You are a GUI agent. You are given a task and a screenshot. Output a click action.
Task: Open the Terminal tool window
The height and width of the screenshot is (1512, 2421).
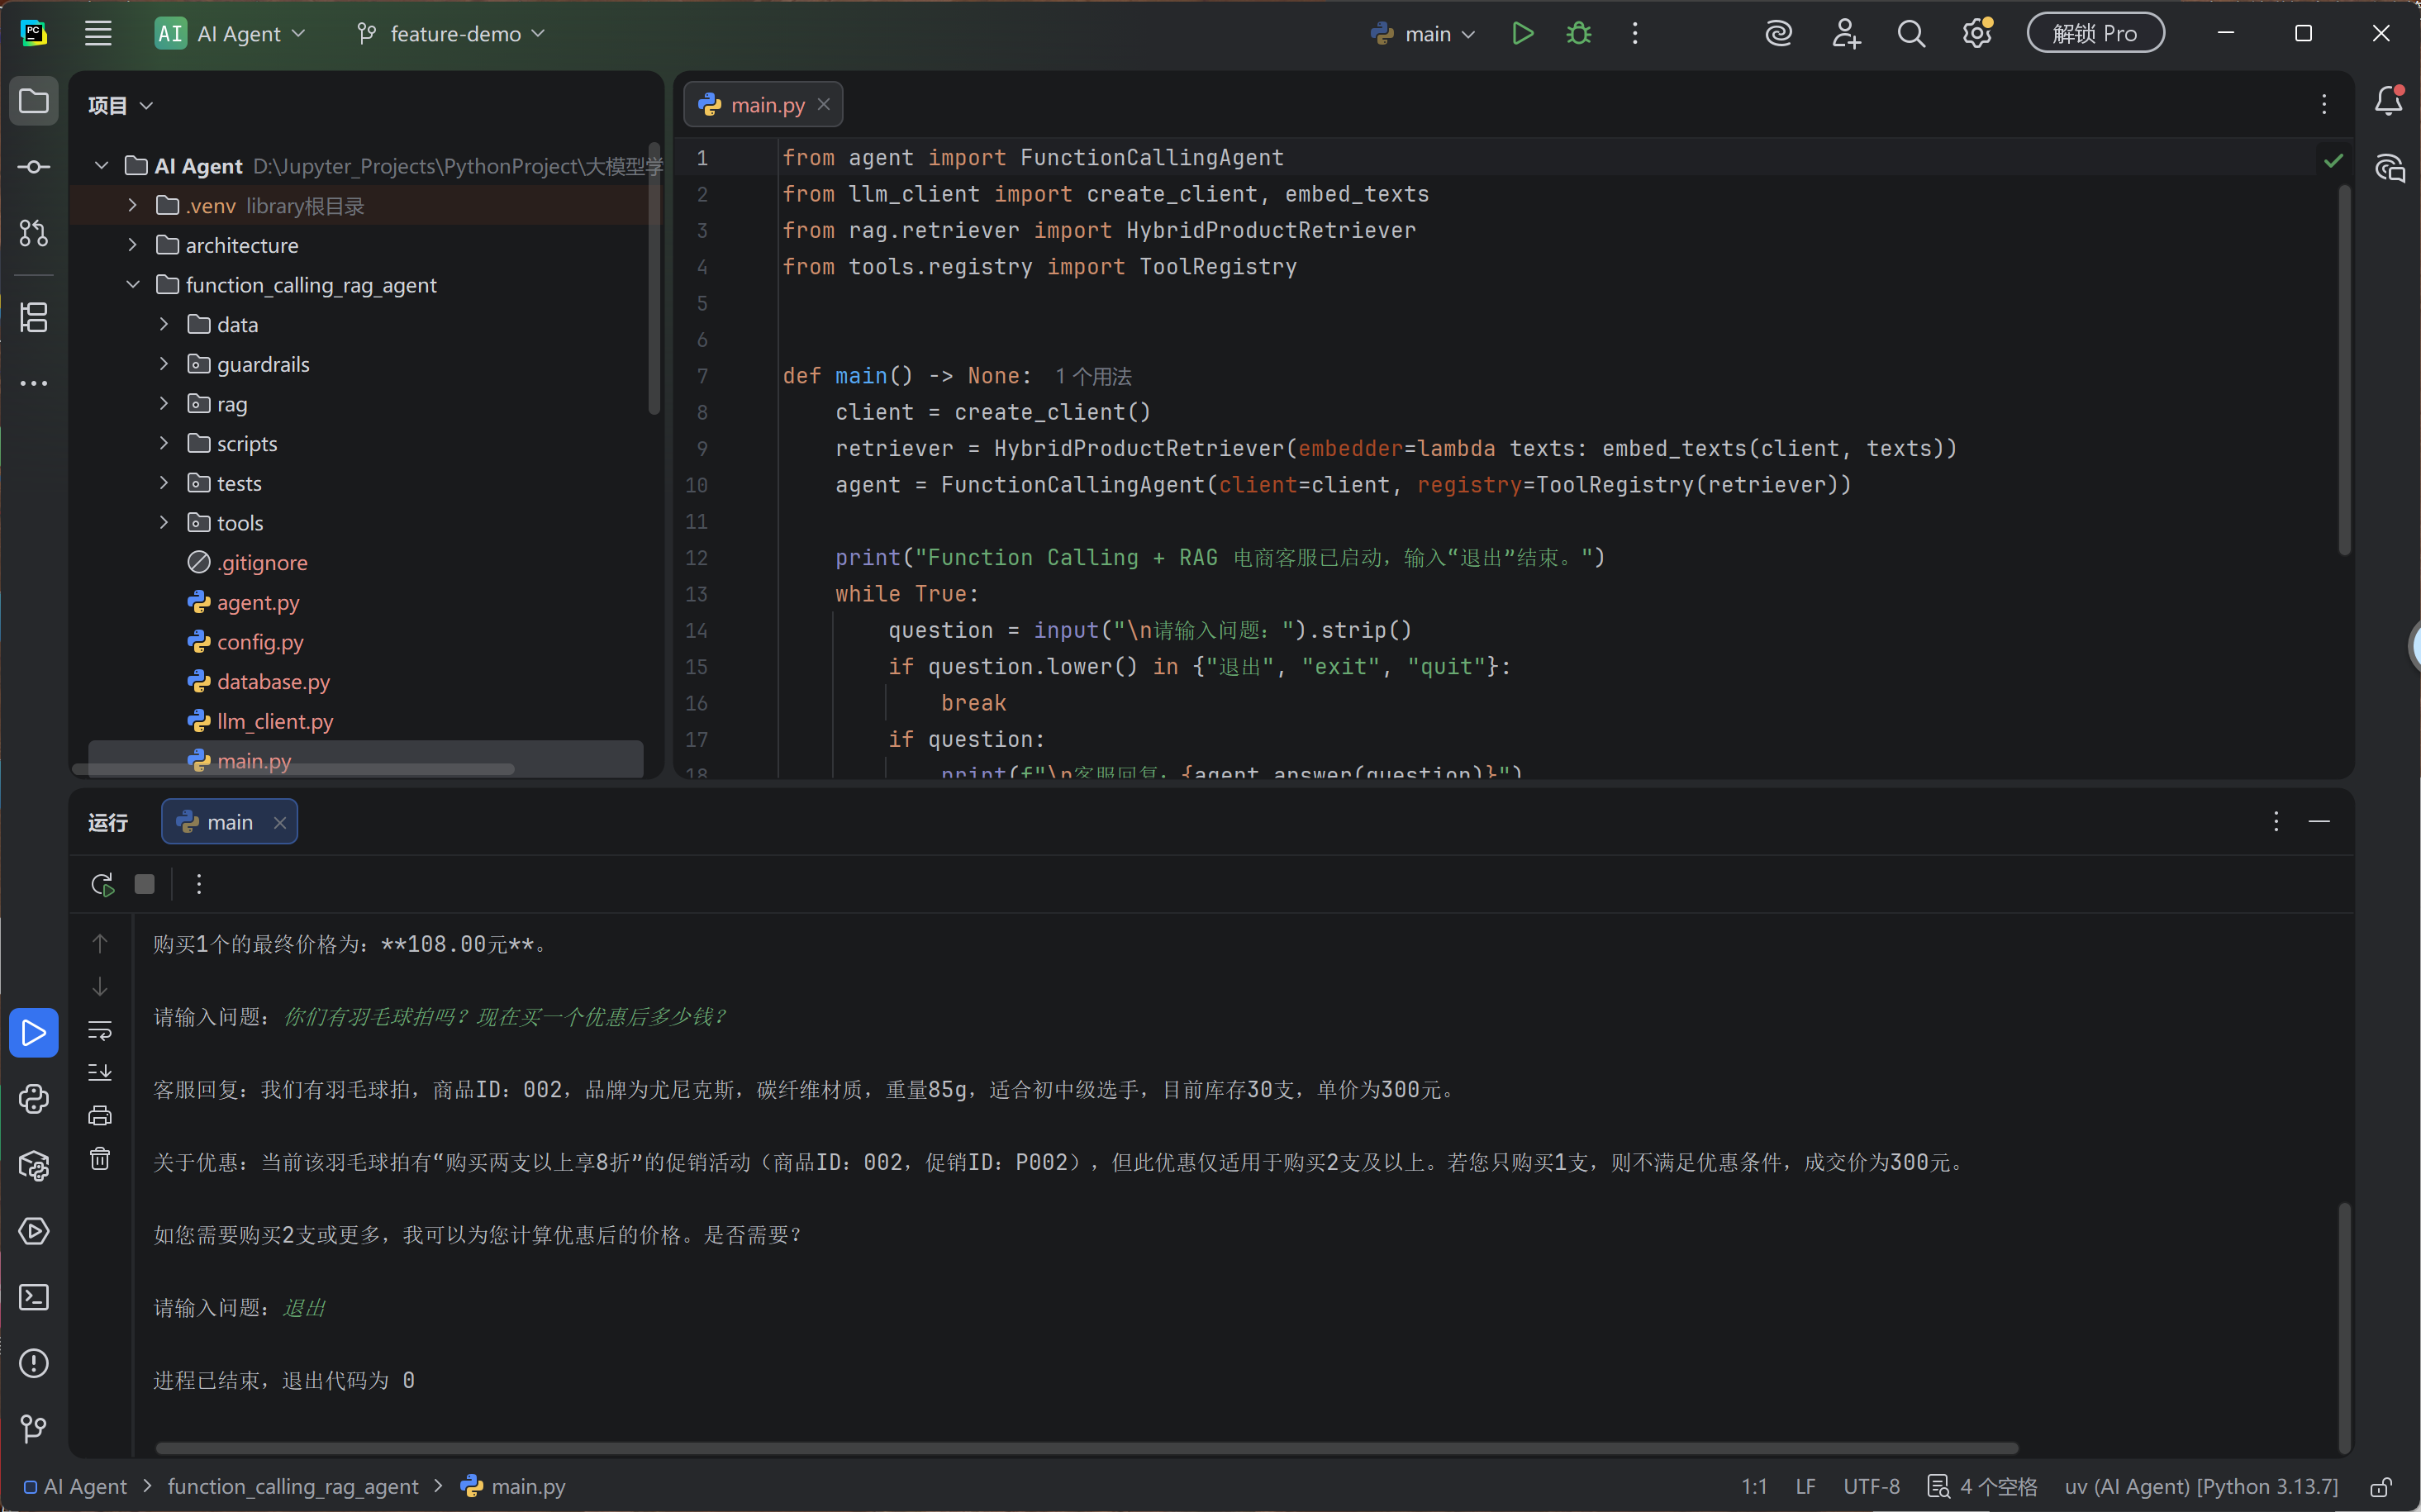34,1297
